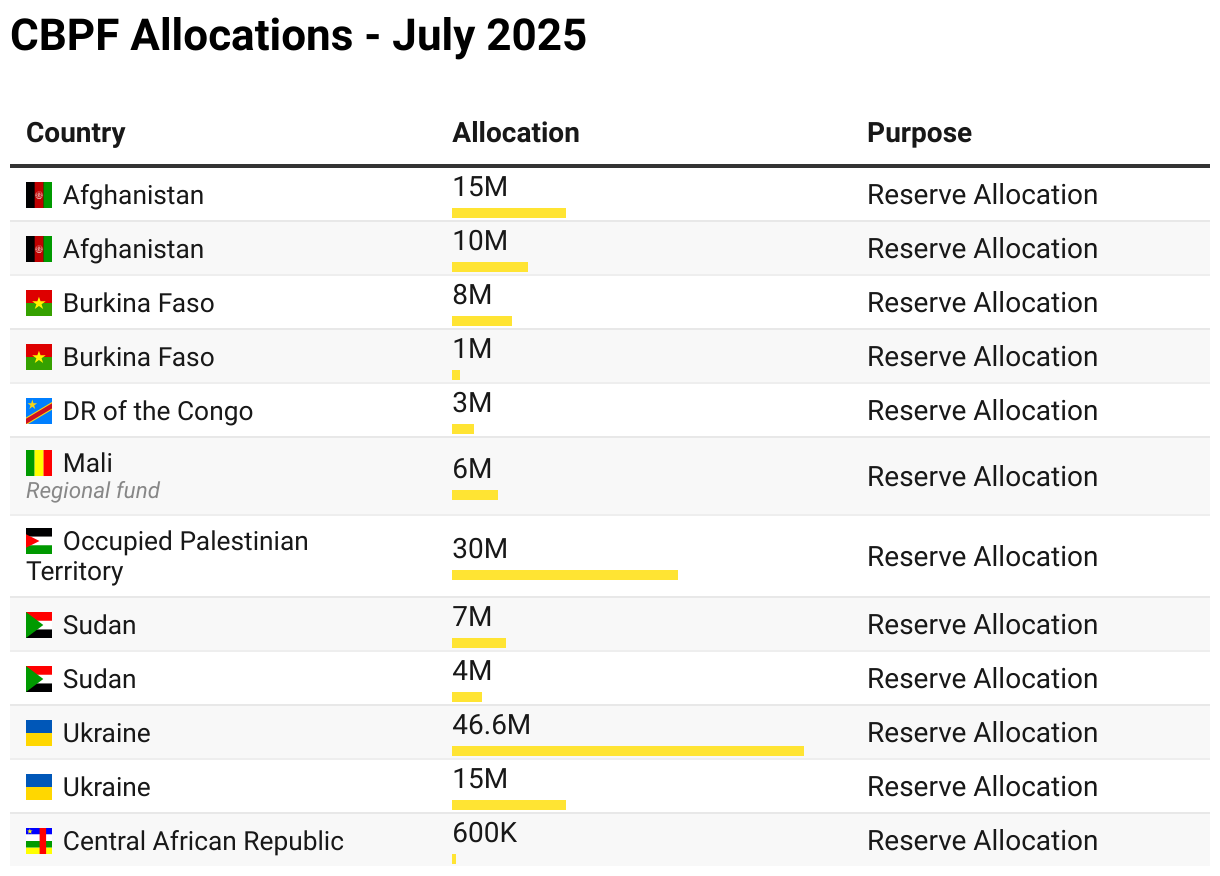Click the "Regional fund" note under Mali

(x=93, y=491)
